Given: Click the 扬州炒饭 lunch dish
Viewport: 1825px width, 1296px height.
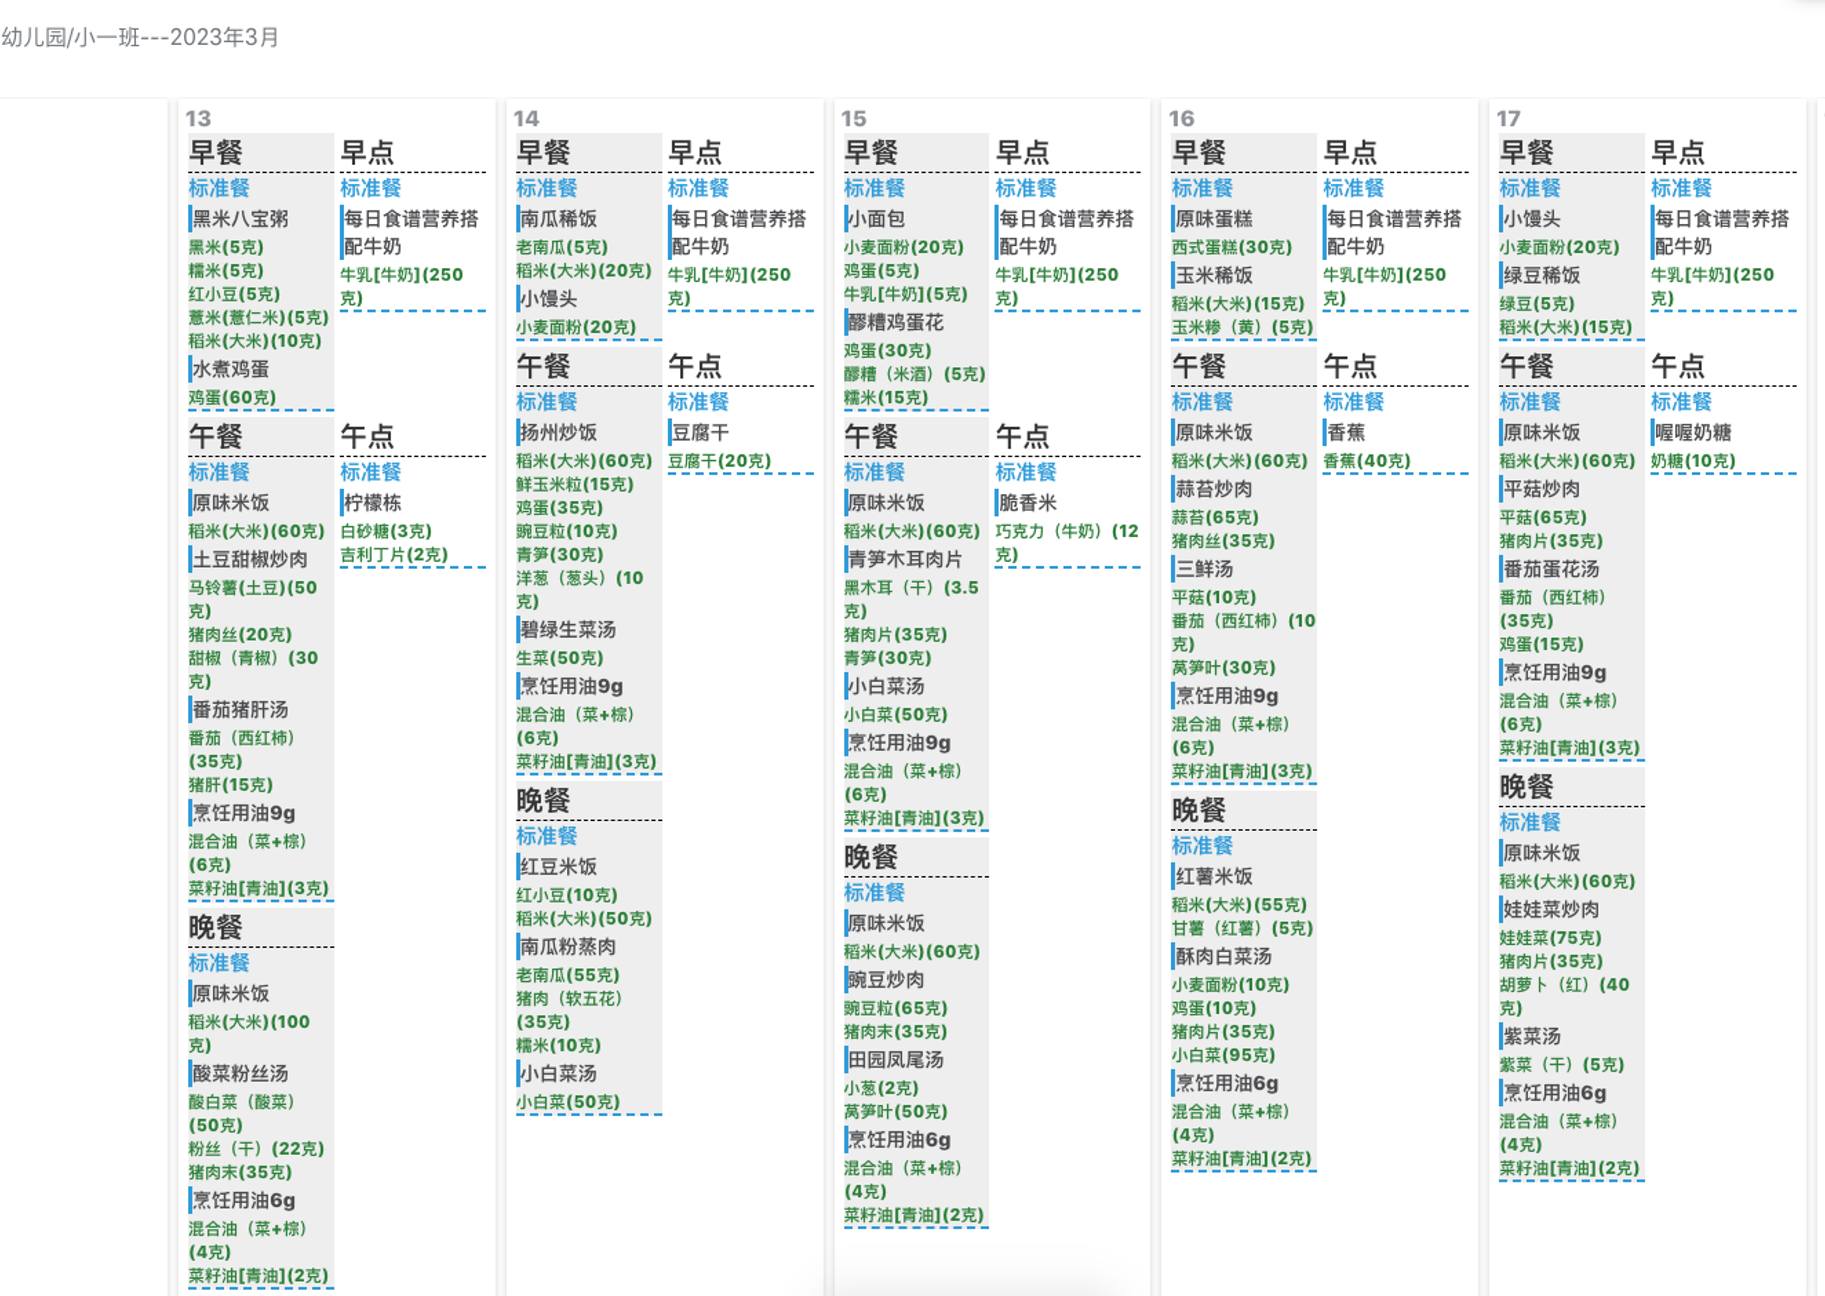Looking at the screenshot, I should [x=557, y=432].
